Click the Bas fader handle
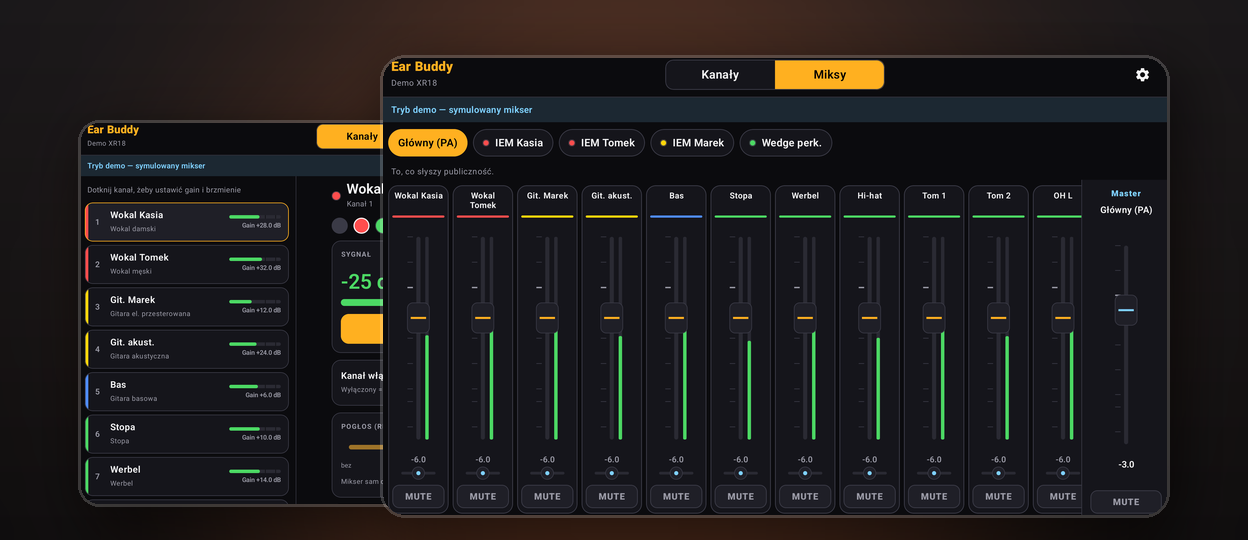 pyautogui.click(x=676, y=318)
